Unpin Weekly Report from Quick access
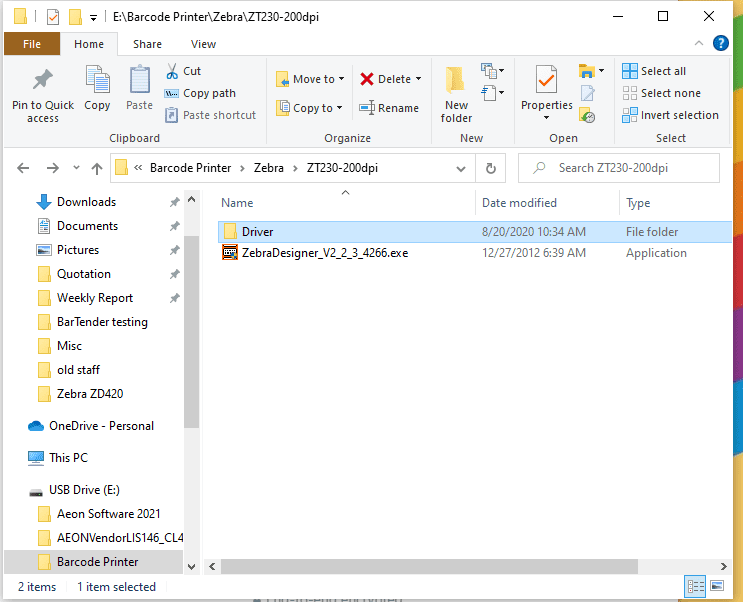The image size is (743, 602). (174, 298)
